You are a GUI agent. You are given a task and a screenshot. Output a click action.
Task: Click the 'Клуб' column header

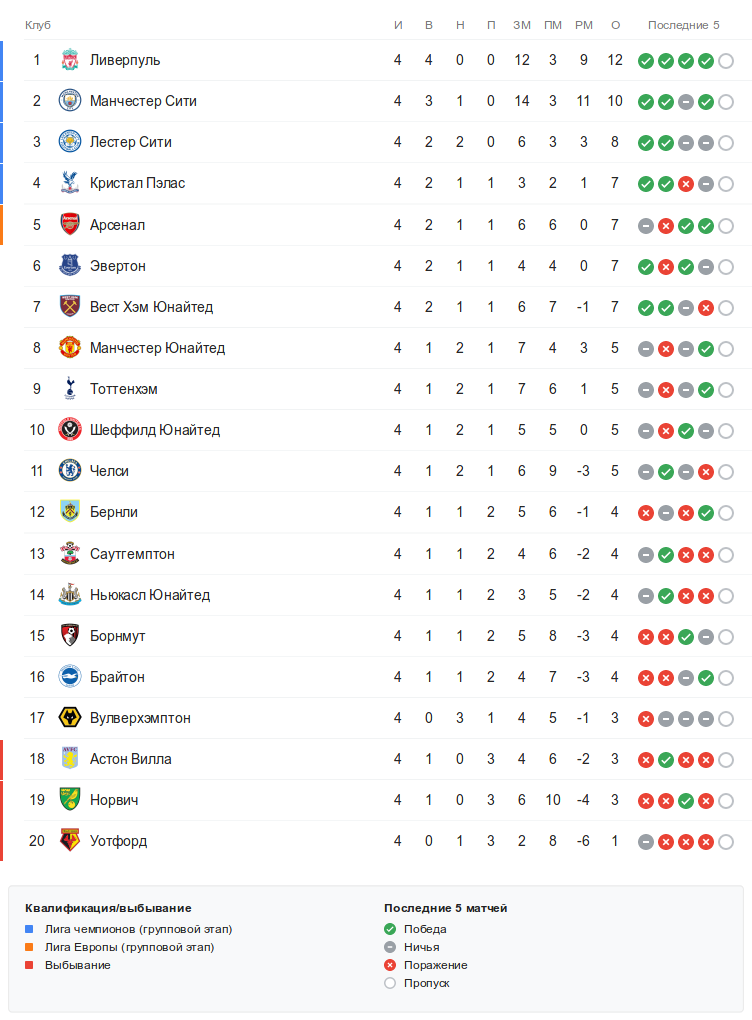tap(38, 25)
